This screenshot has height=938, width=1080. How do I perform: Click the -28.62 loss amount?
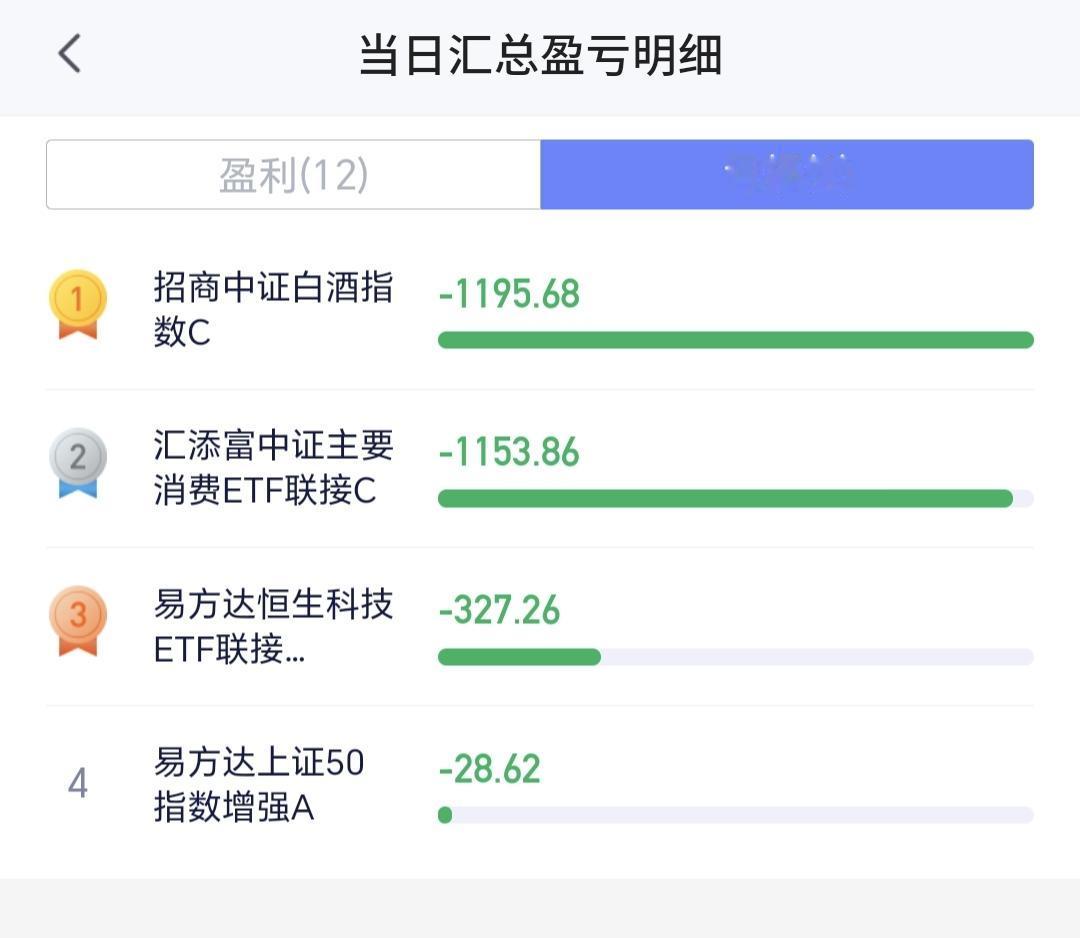point(490,769)
